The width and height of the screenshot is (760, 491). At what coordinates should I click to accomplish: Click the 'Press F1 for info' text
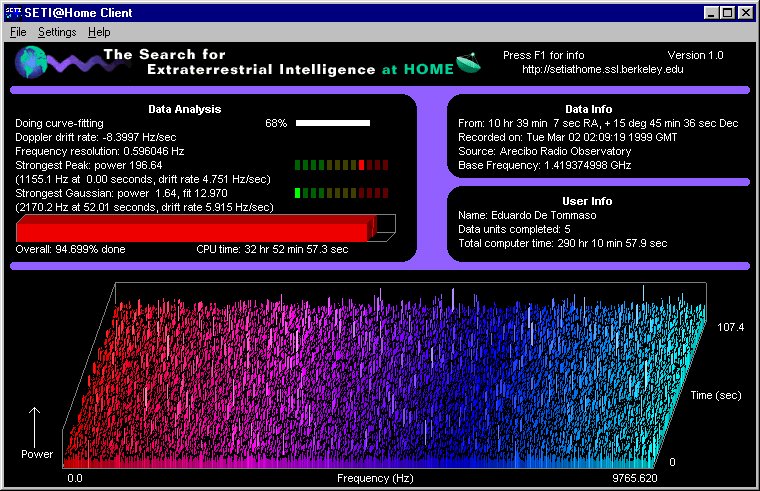tap(543, 55)
